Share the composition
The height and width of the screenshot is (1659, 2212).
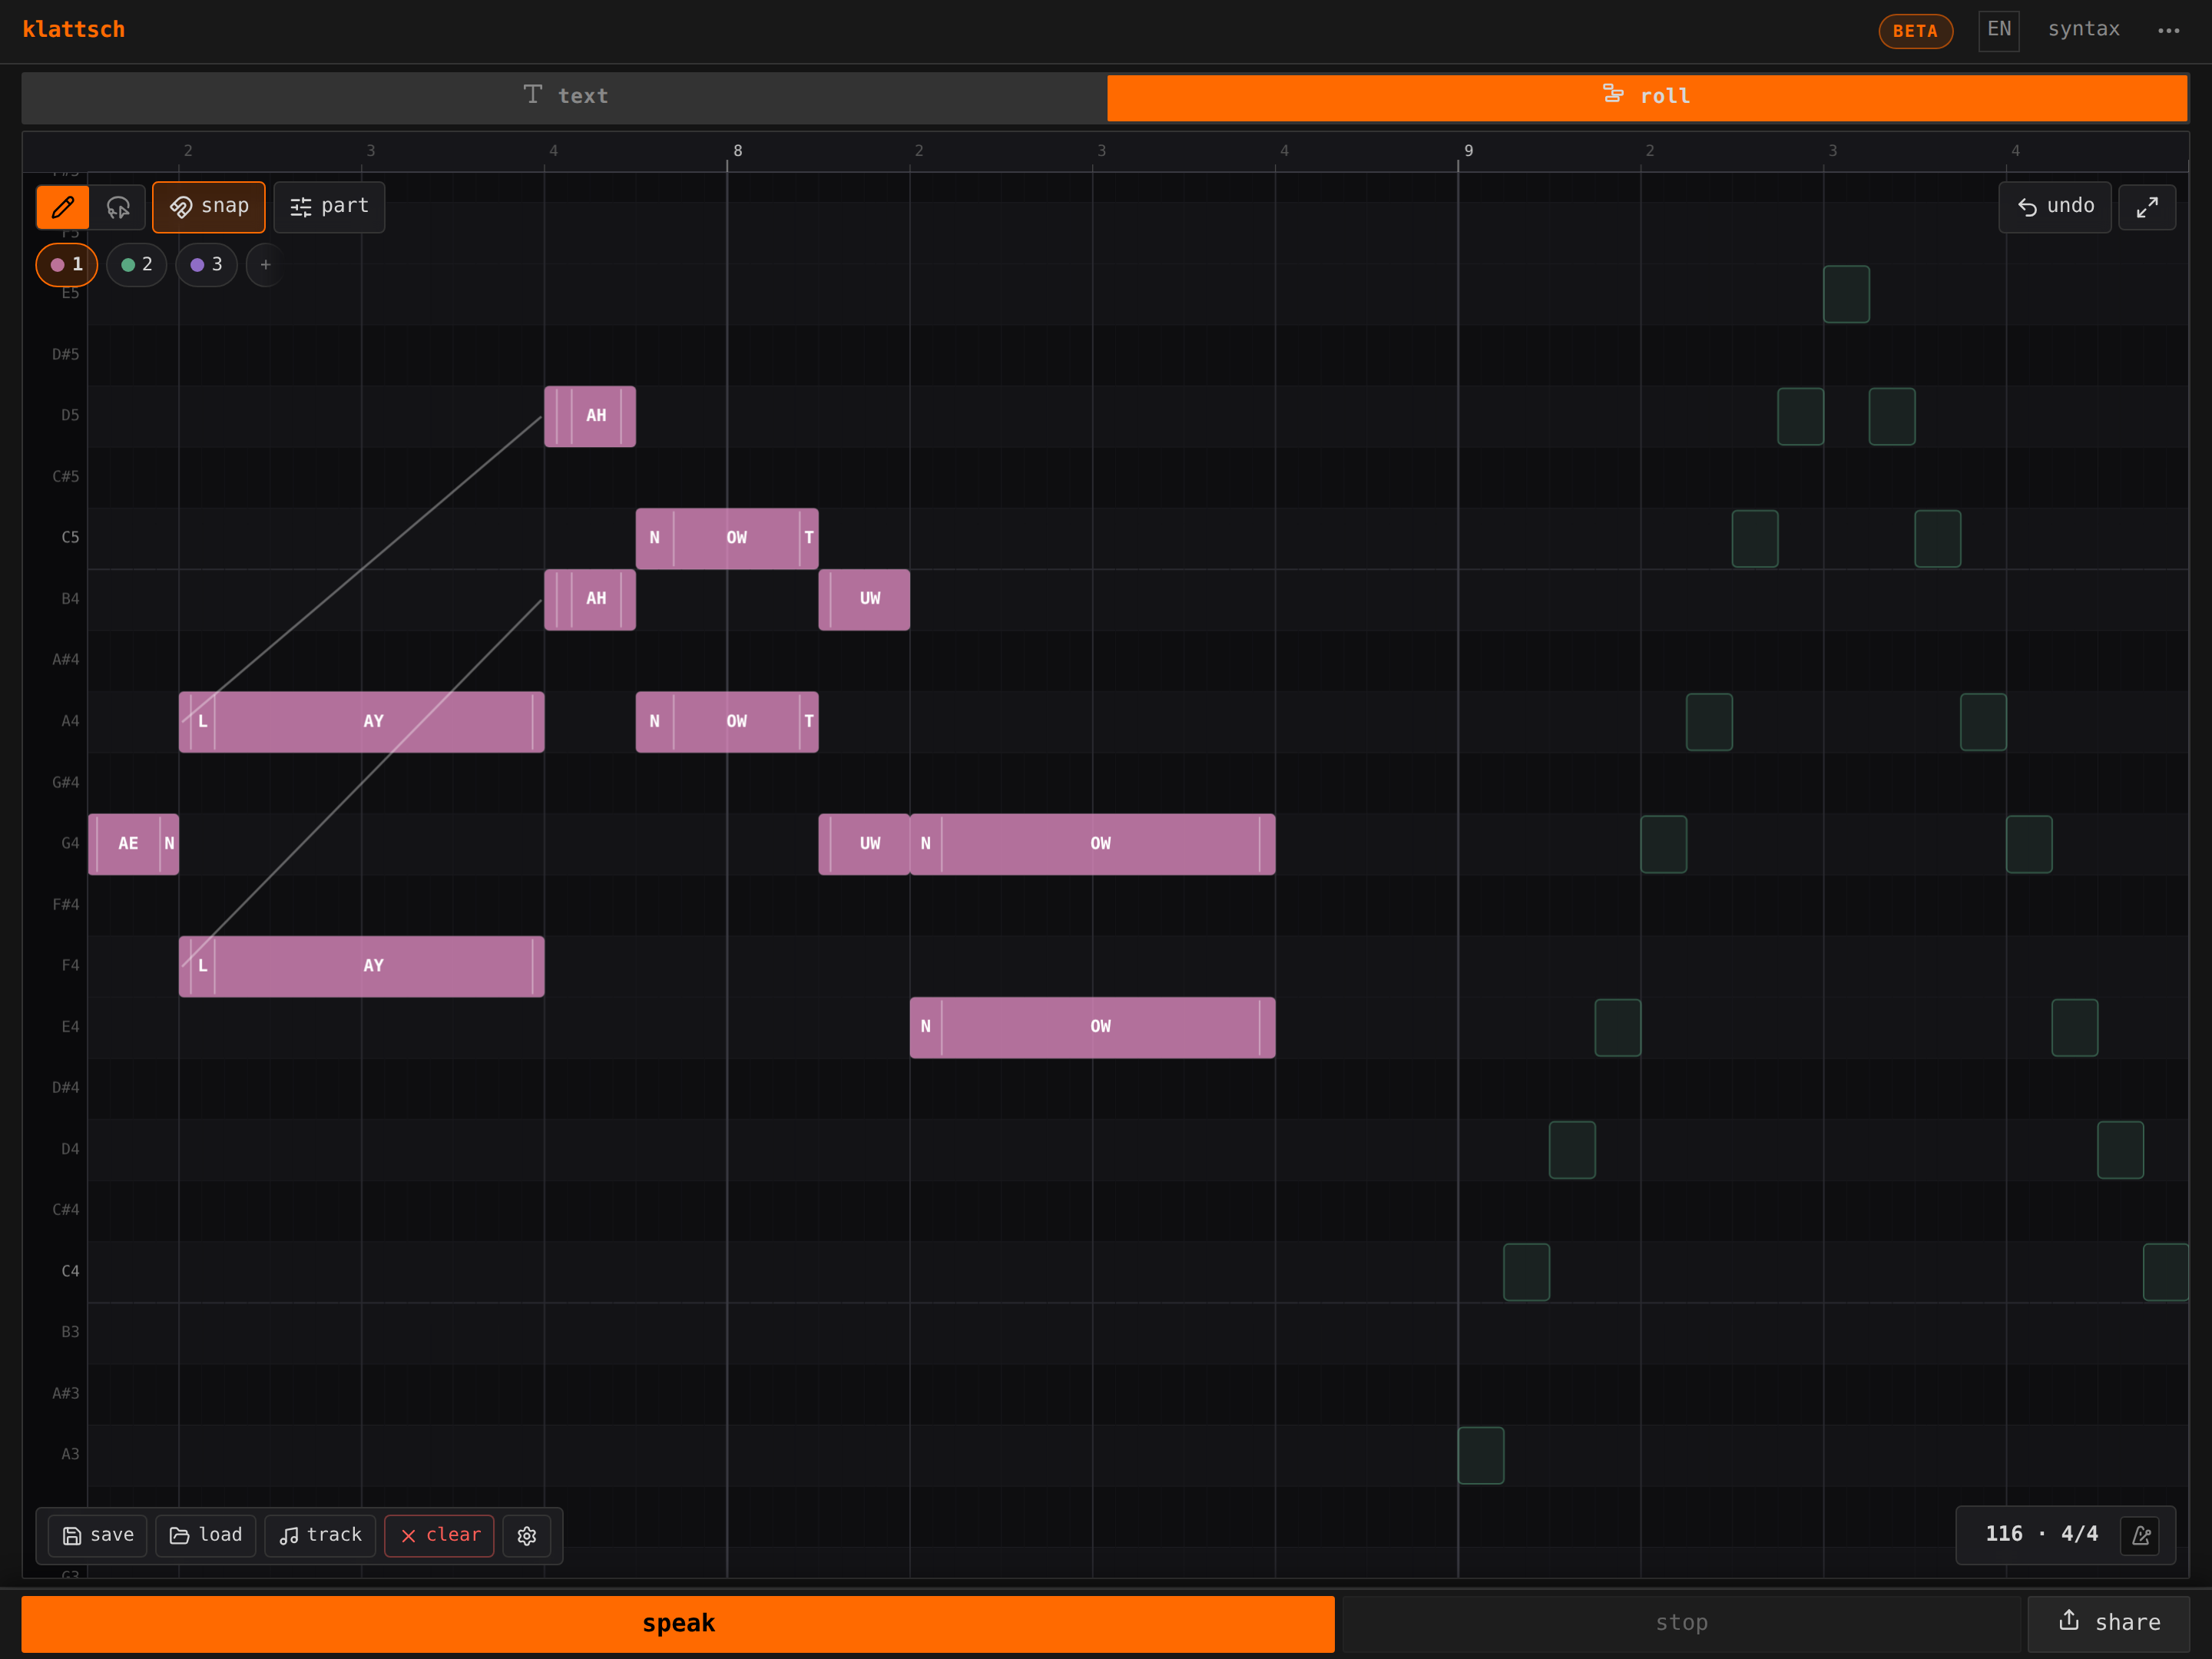point(2109,1623)
